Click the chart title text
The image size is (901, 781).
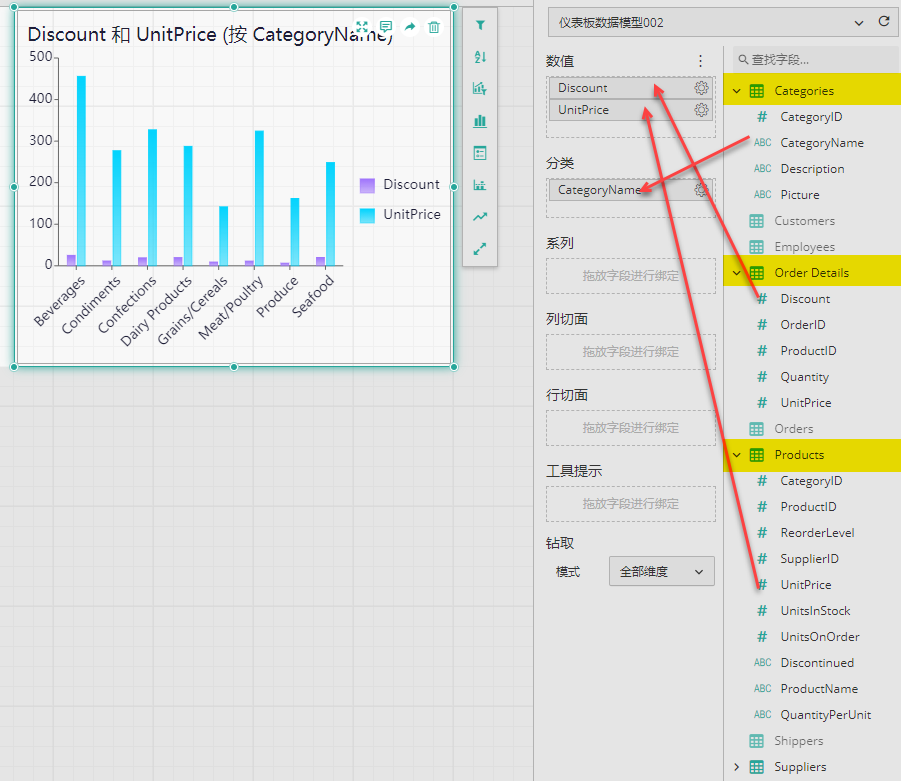210,34
